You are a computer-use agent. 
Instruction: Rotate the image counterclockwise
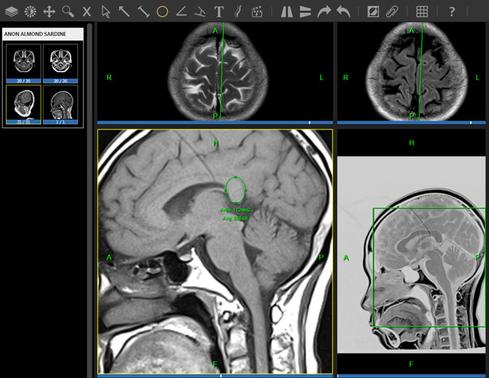click(x=343, y=12)
